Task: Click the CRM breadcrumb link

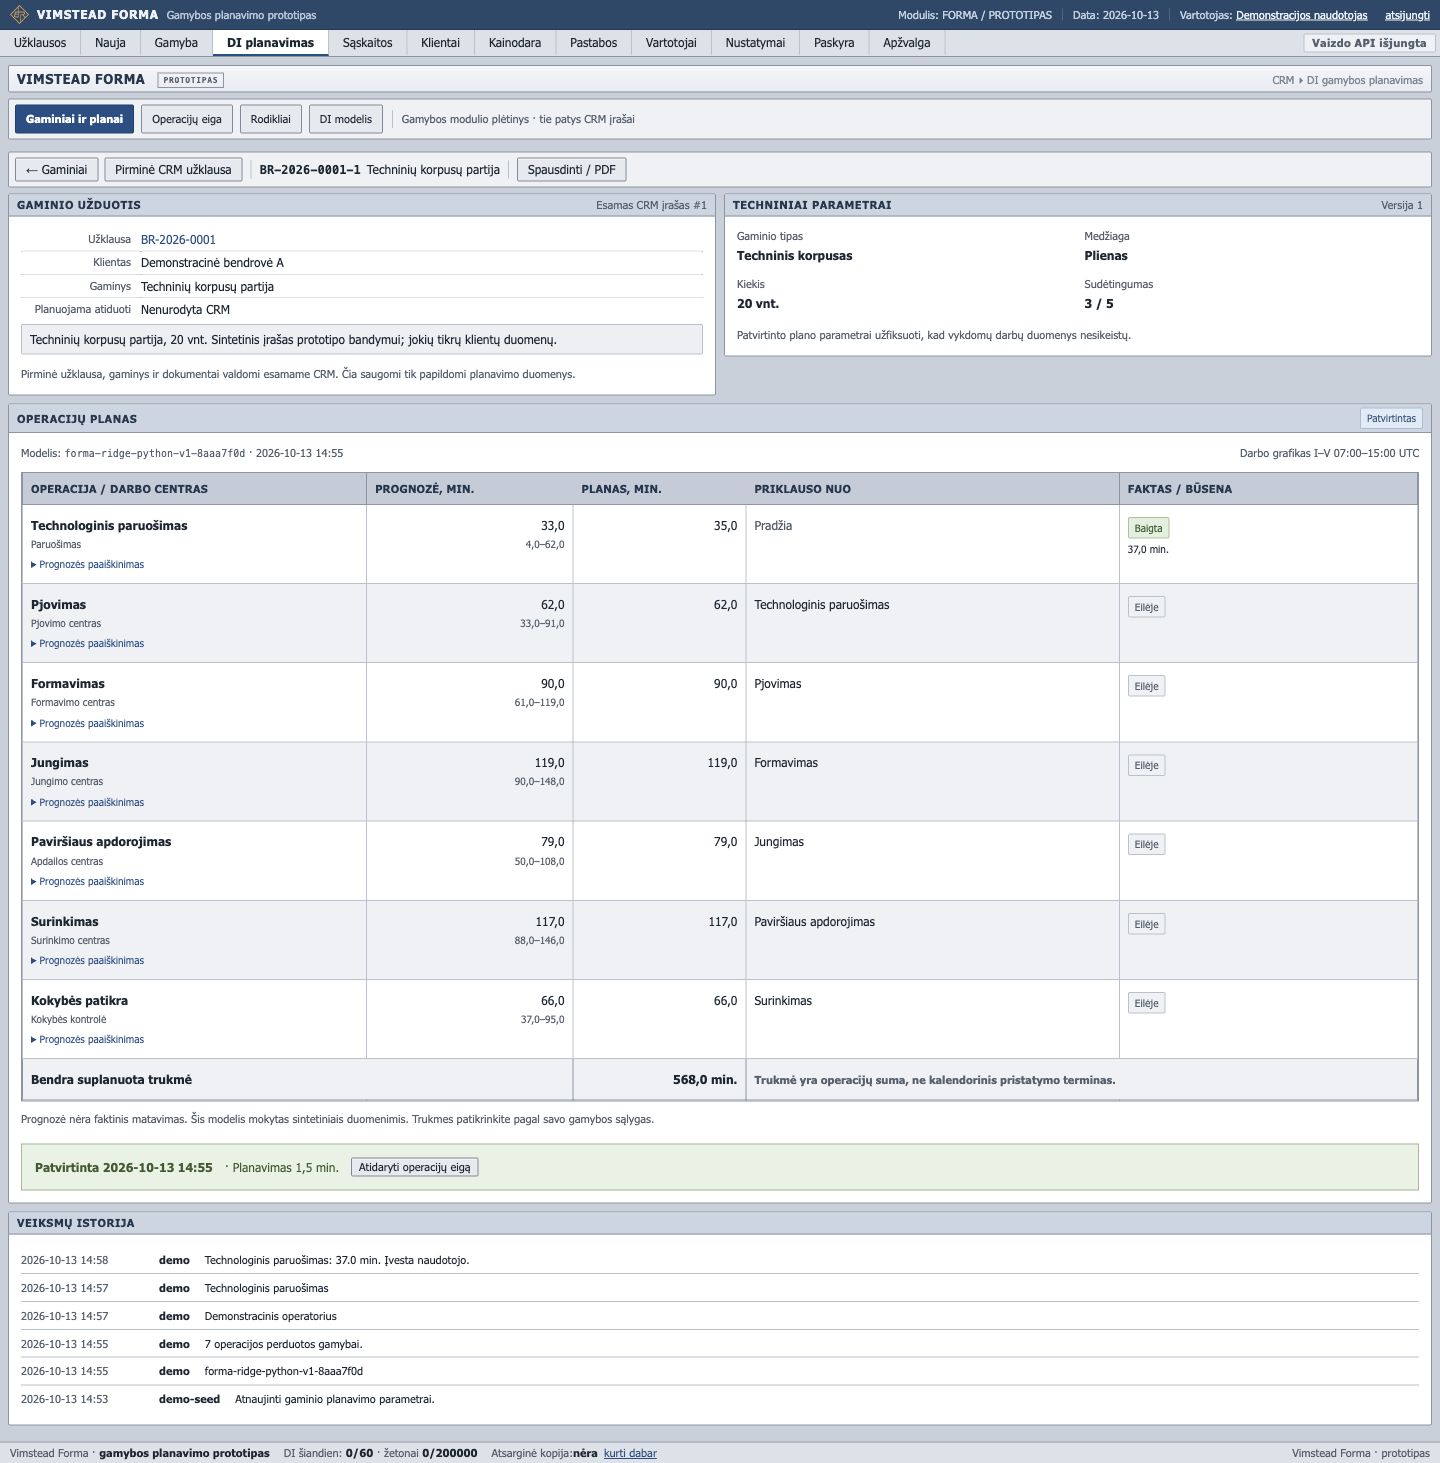Action: 1283,80
